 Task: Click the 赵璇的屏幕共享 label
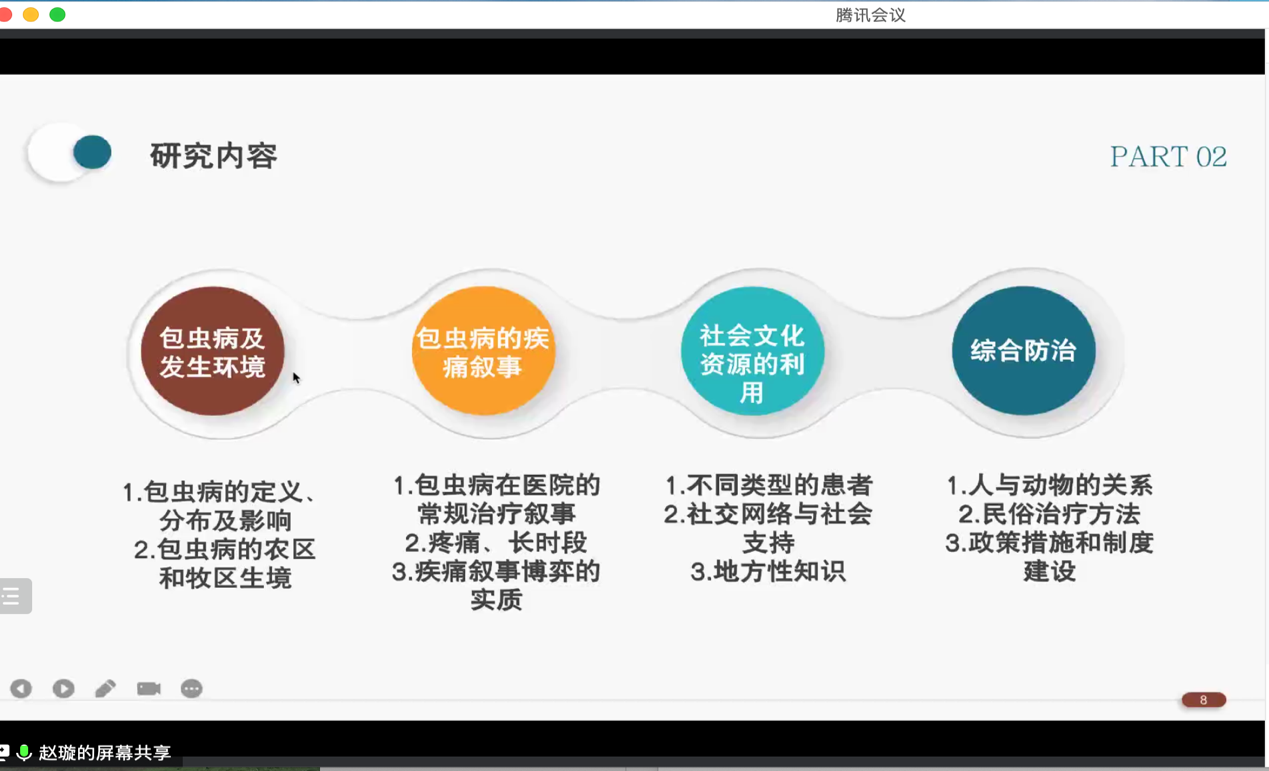(x=104, y=753)
